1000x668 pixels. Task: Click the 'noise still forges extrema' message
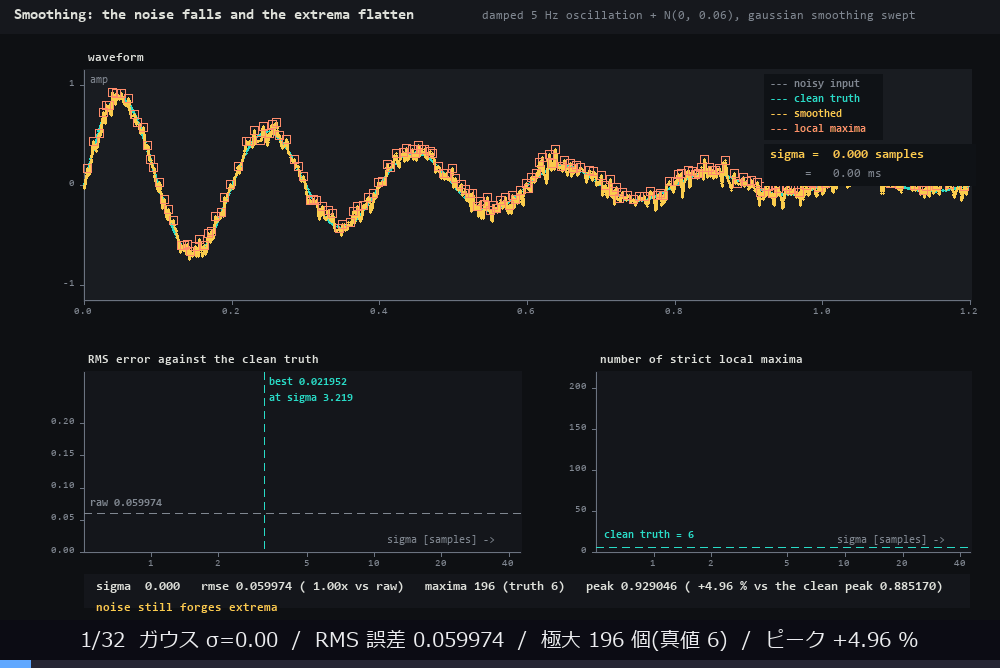(x=186, y=607)
